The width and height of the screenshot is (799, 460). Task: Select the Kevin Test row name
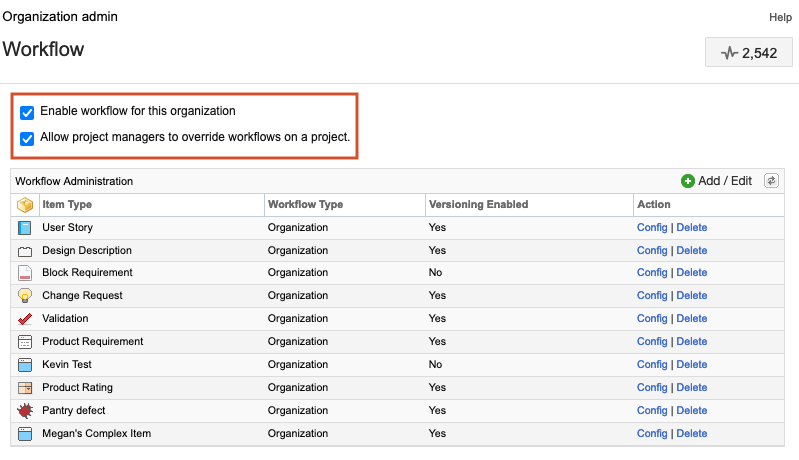(x=67, y=364)
